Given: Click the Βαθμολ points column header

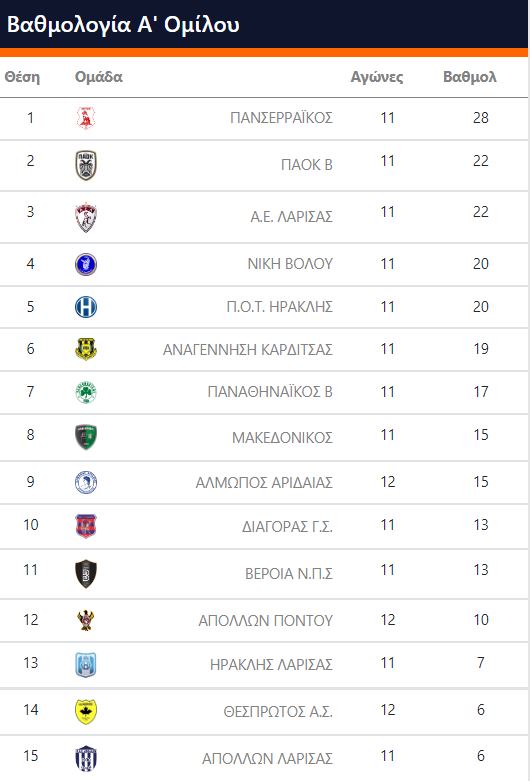Looking at the screenshot, I should pos(470,77).
